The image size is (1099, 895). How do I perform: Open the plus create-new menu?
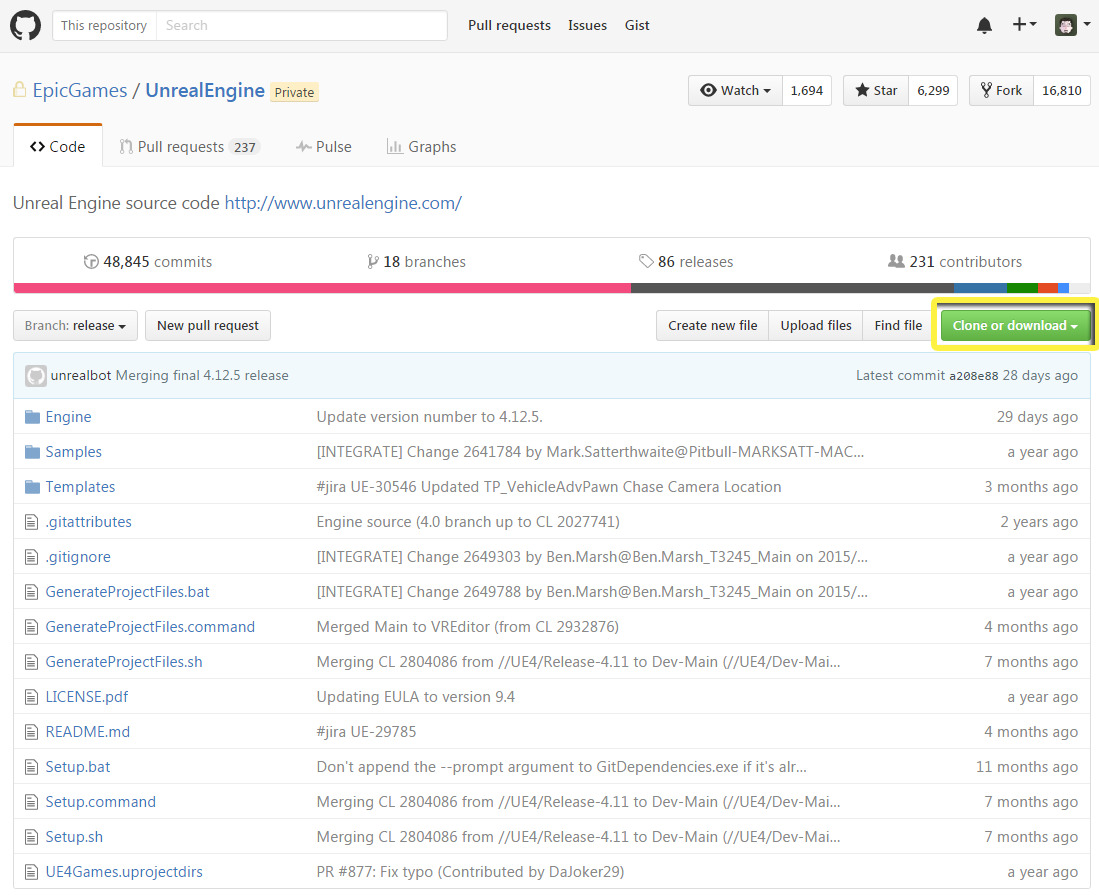click(1024, 25)
